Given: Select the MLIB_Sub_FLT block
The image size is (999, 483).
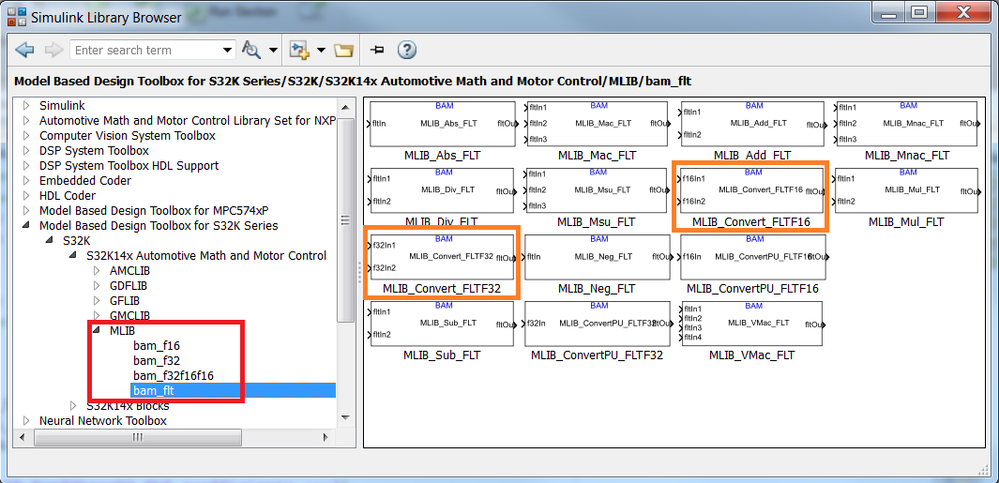Looking at the screenshot, I should pos(442,324).
